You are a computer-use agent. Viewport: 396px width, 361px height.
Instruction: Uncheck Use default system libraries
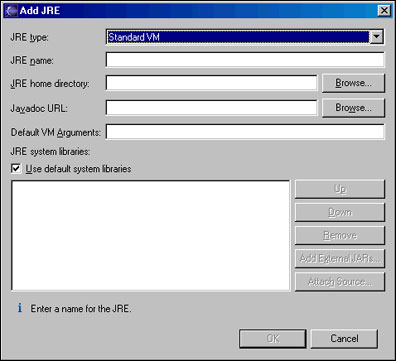(x=16, y=169)
